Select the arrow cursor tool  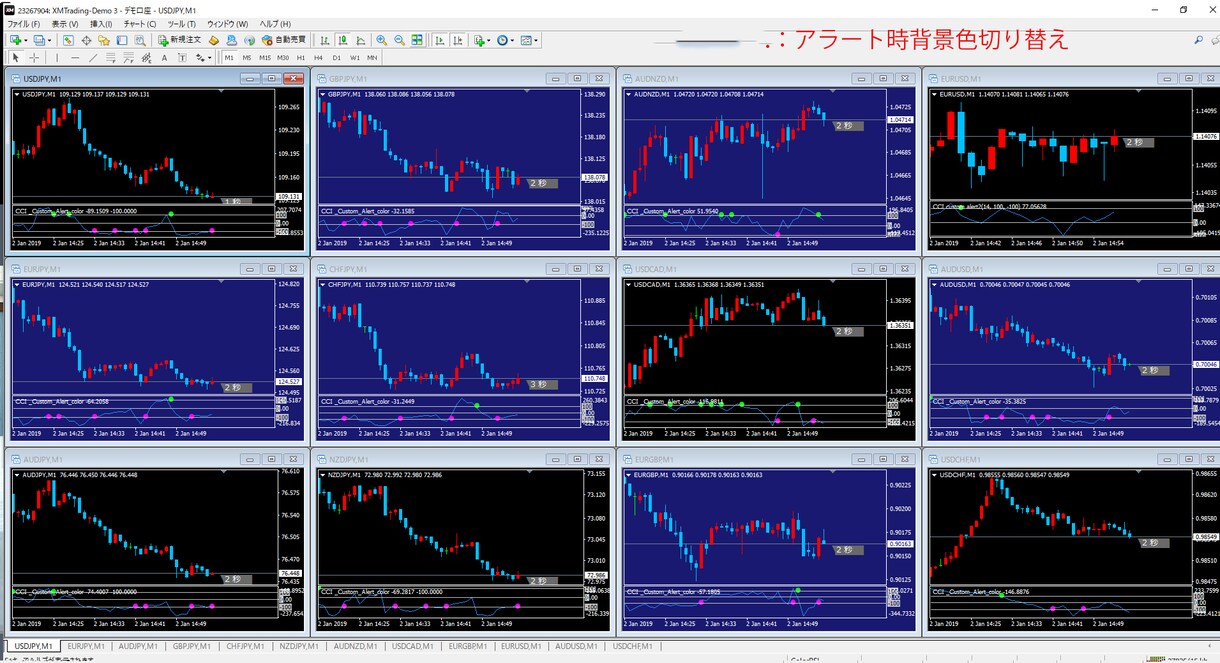click(16, 58)
